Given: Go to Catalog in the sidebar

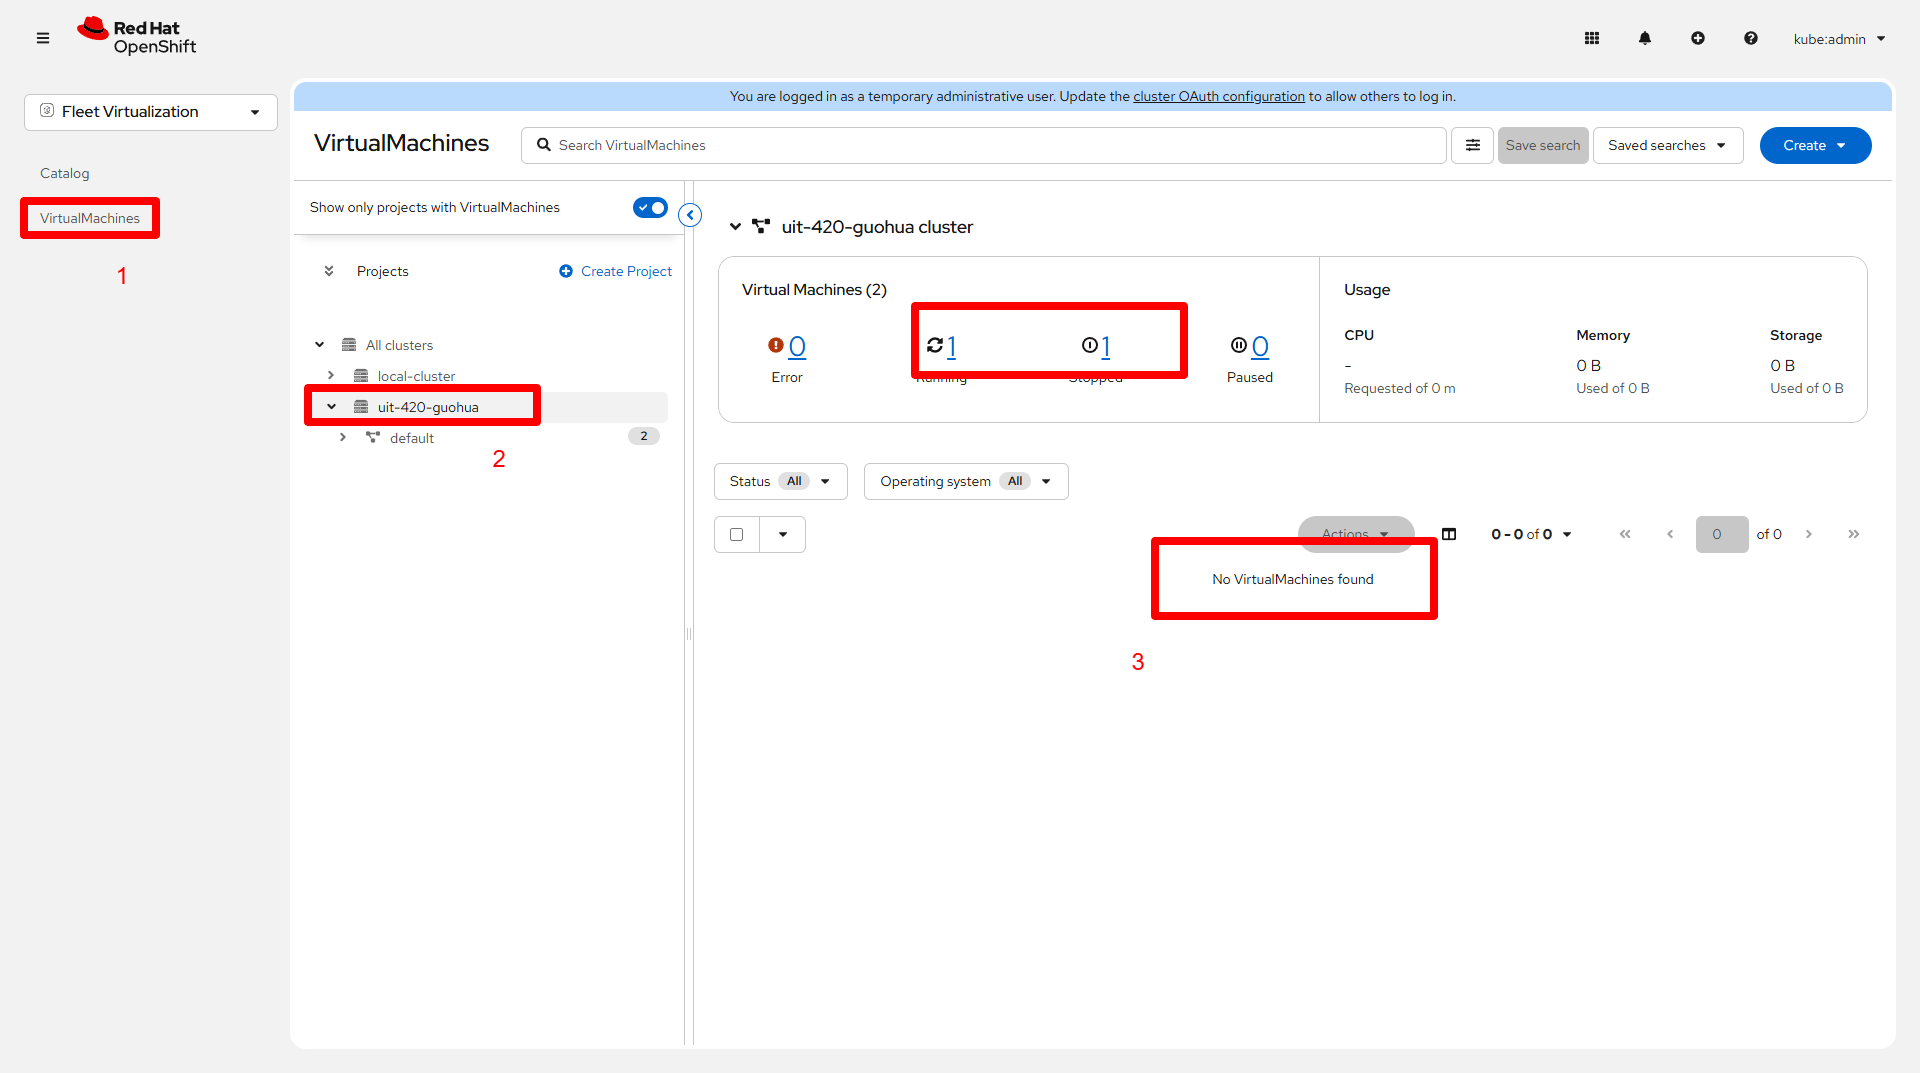Looking at the screenshot, I should pos(65,173).
